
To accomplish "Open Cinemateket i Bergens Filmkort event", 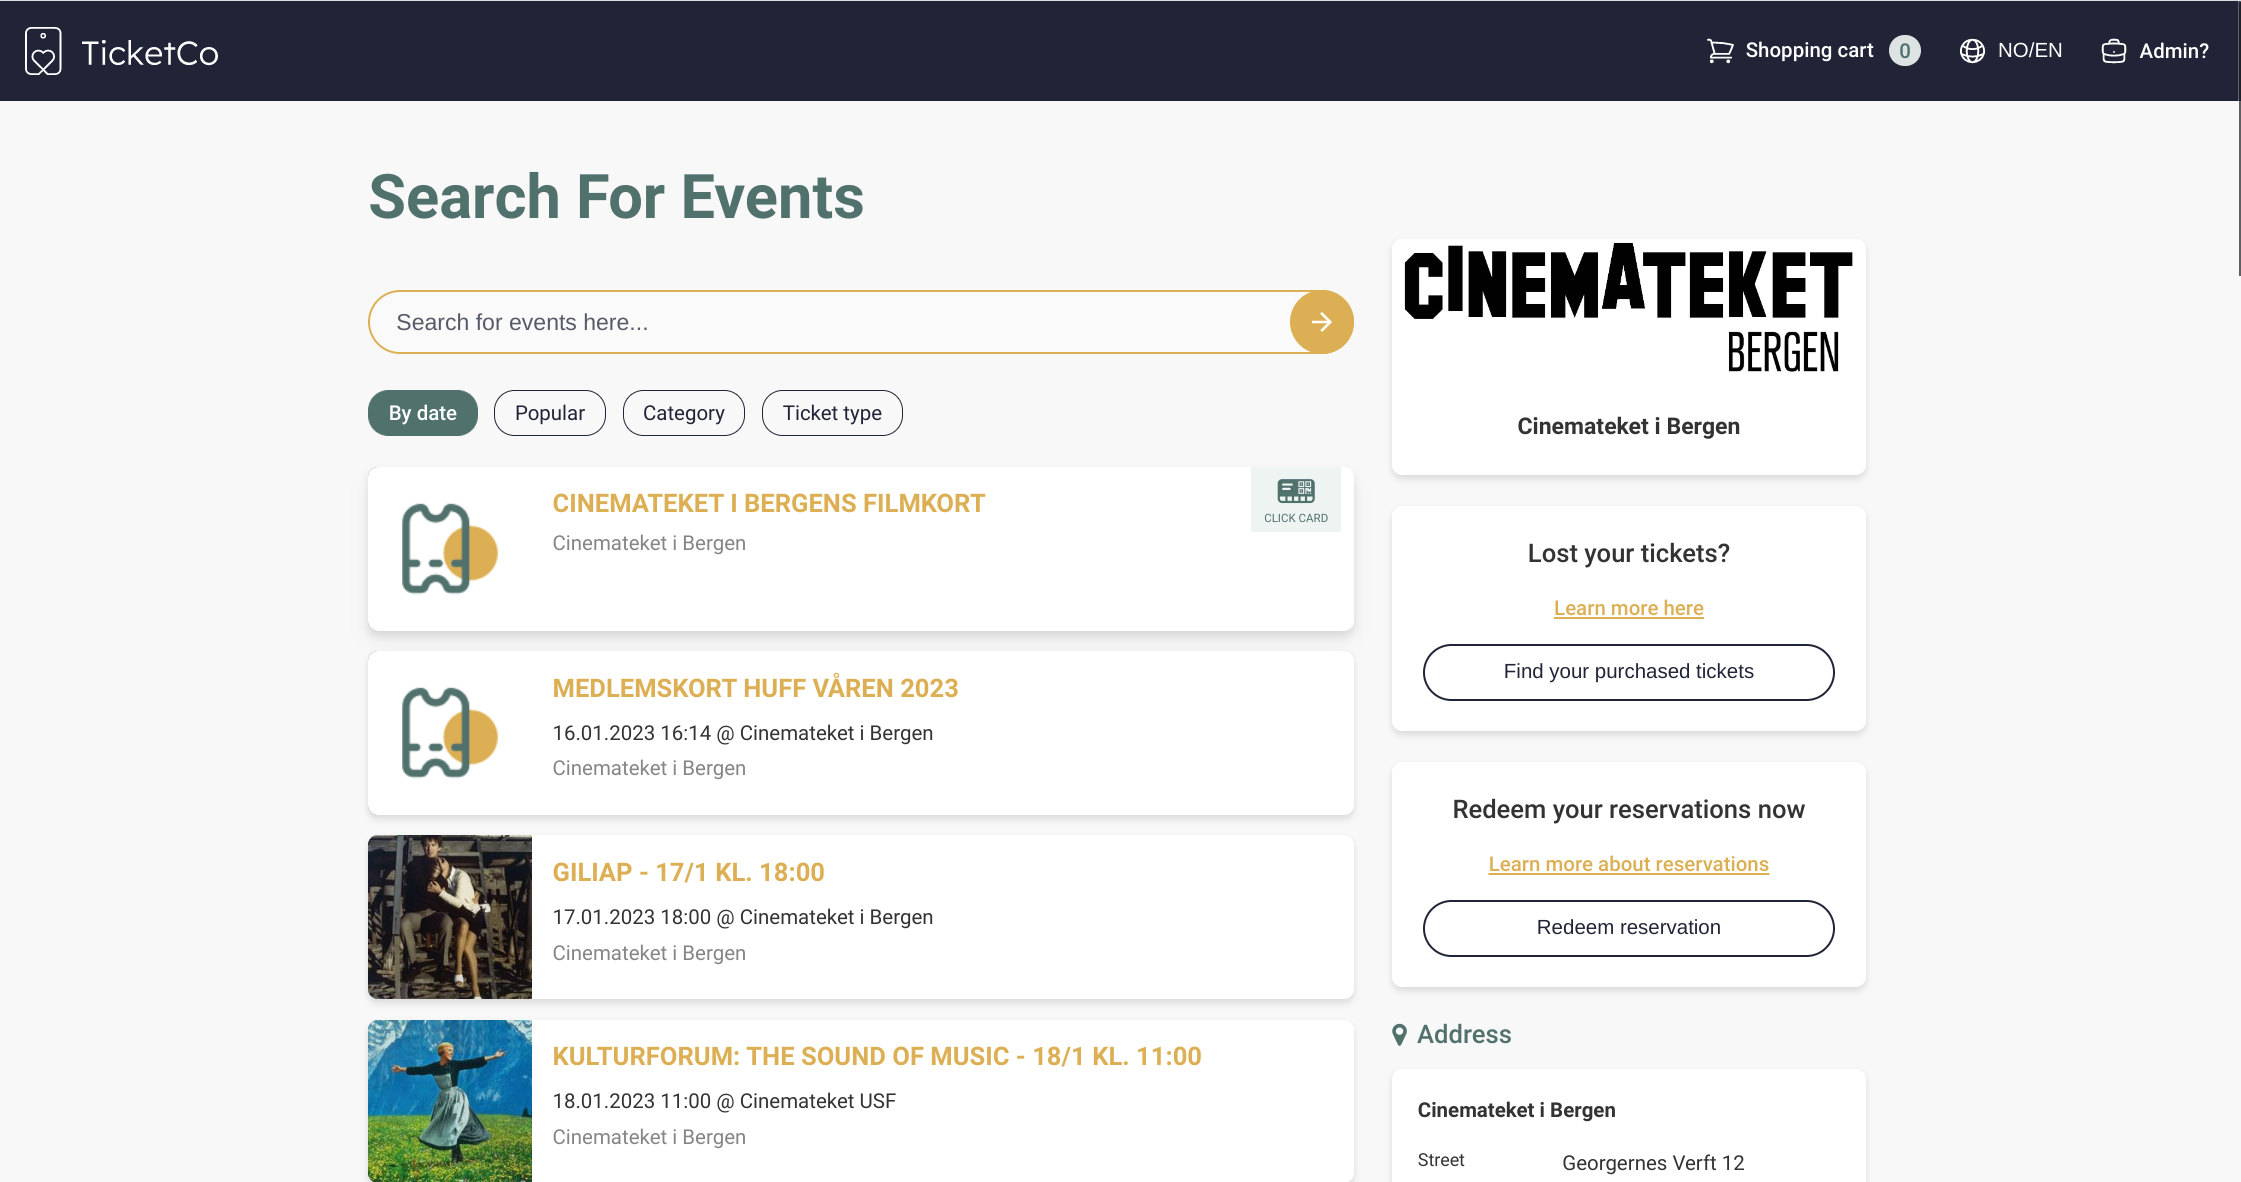I will pos(769,503).
